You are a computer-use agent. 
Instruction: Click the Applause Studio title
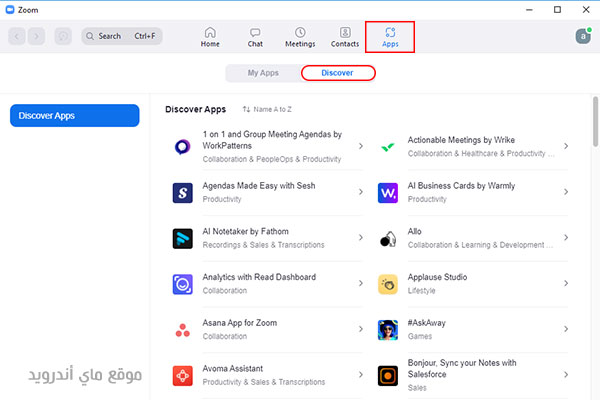point(437,277)
